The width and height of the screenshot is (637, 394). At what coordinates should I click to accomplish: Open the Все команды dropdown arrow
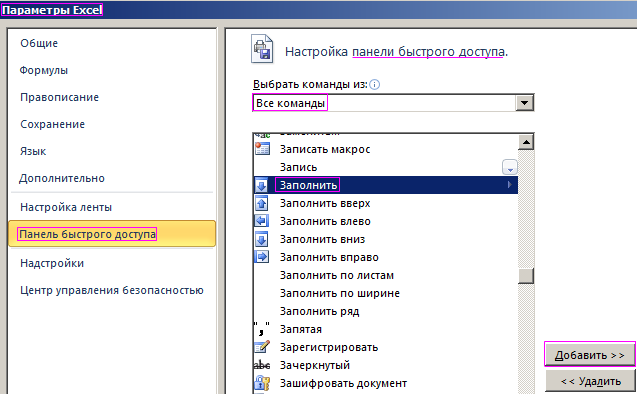pos(524,103)
